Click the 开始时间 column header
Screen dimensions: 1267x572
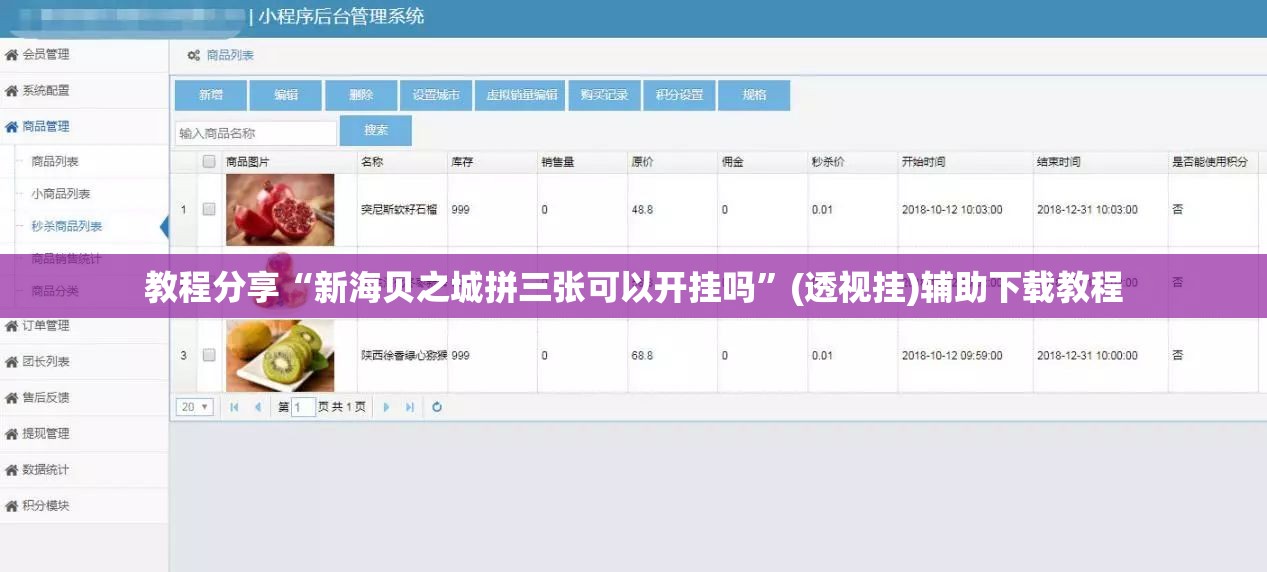(x=923, y=161)
